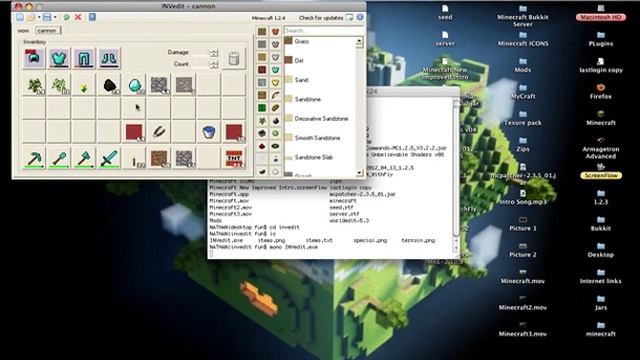This screenshot has height=360, width=640.
Task: Select the Firefox desktop icon
Action: 601,92
